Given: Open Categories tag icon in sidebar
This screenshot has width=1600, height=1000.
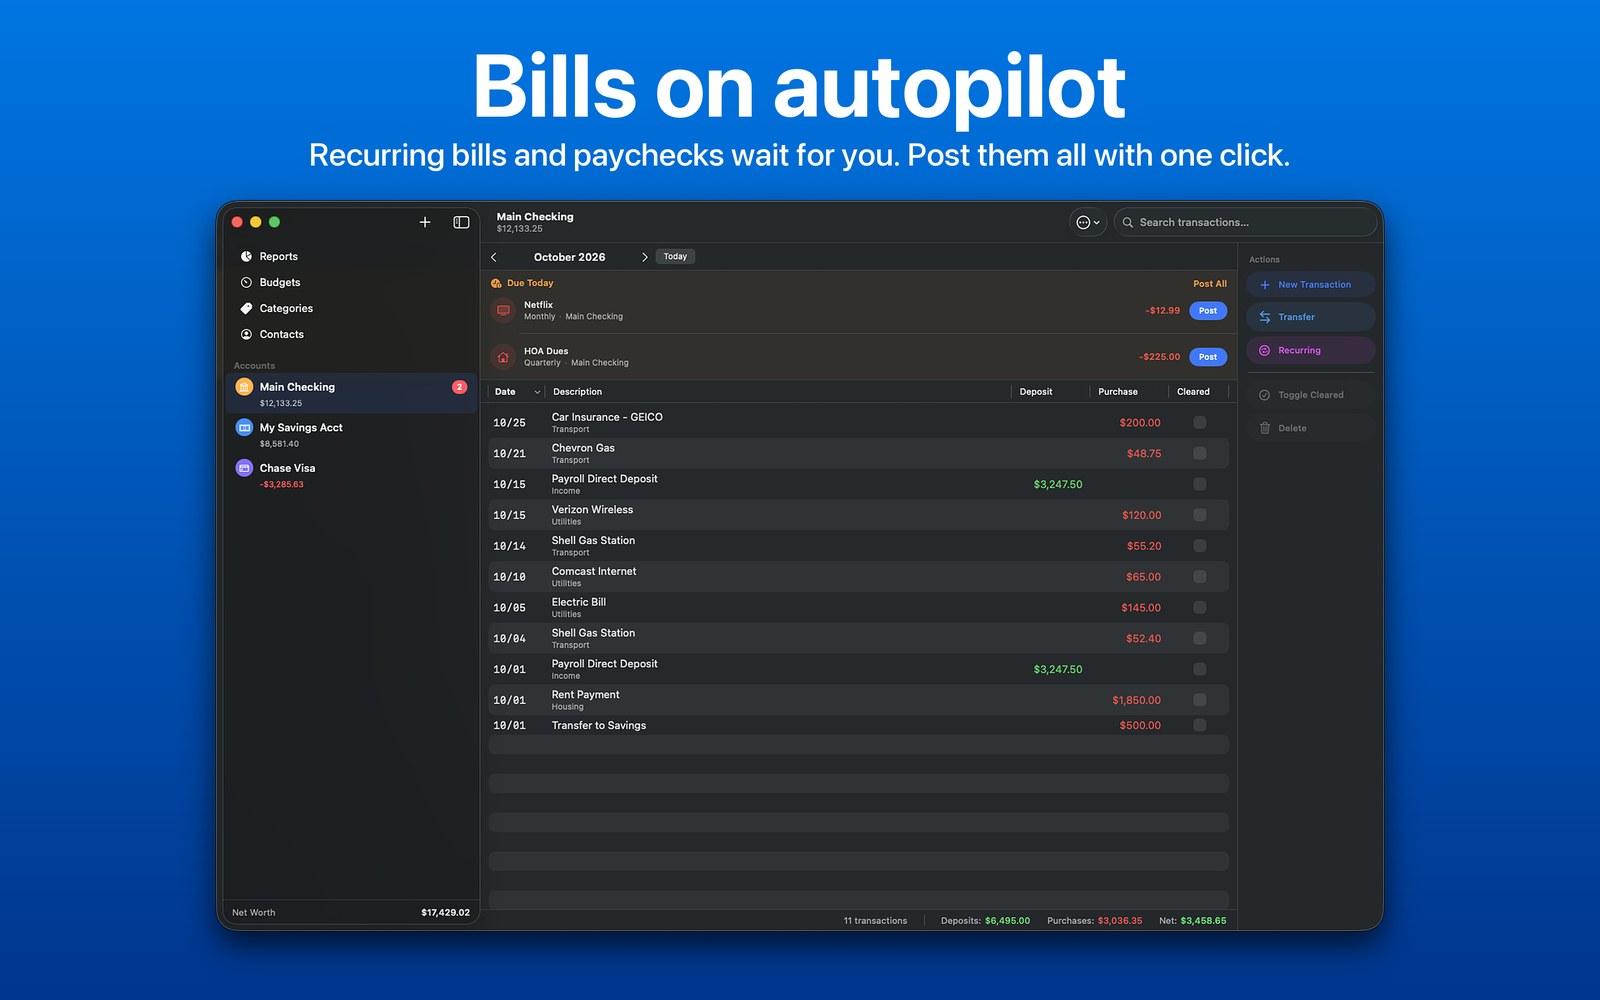Looking at the screenshot, I should 246,309.
